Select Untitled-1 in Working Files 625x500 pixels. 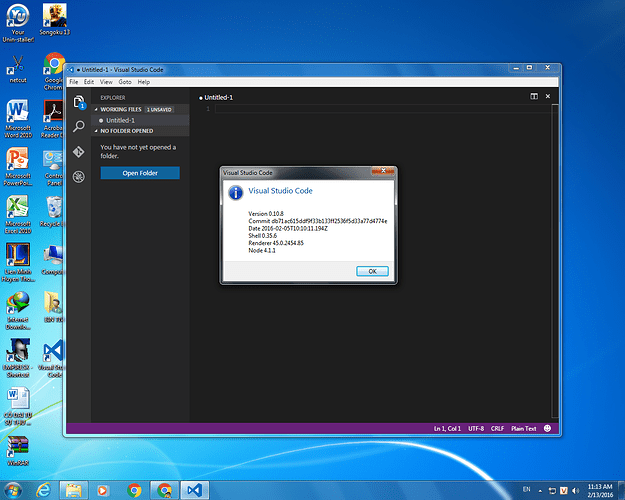pos(140,120)
